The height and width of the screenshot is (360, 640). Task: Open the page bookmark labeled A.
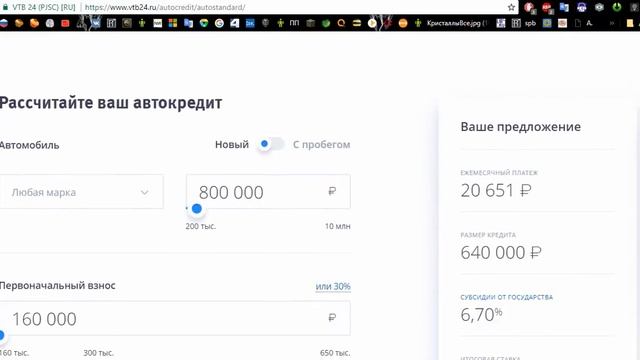[583, 23]
